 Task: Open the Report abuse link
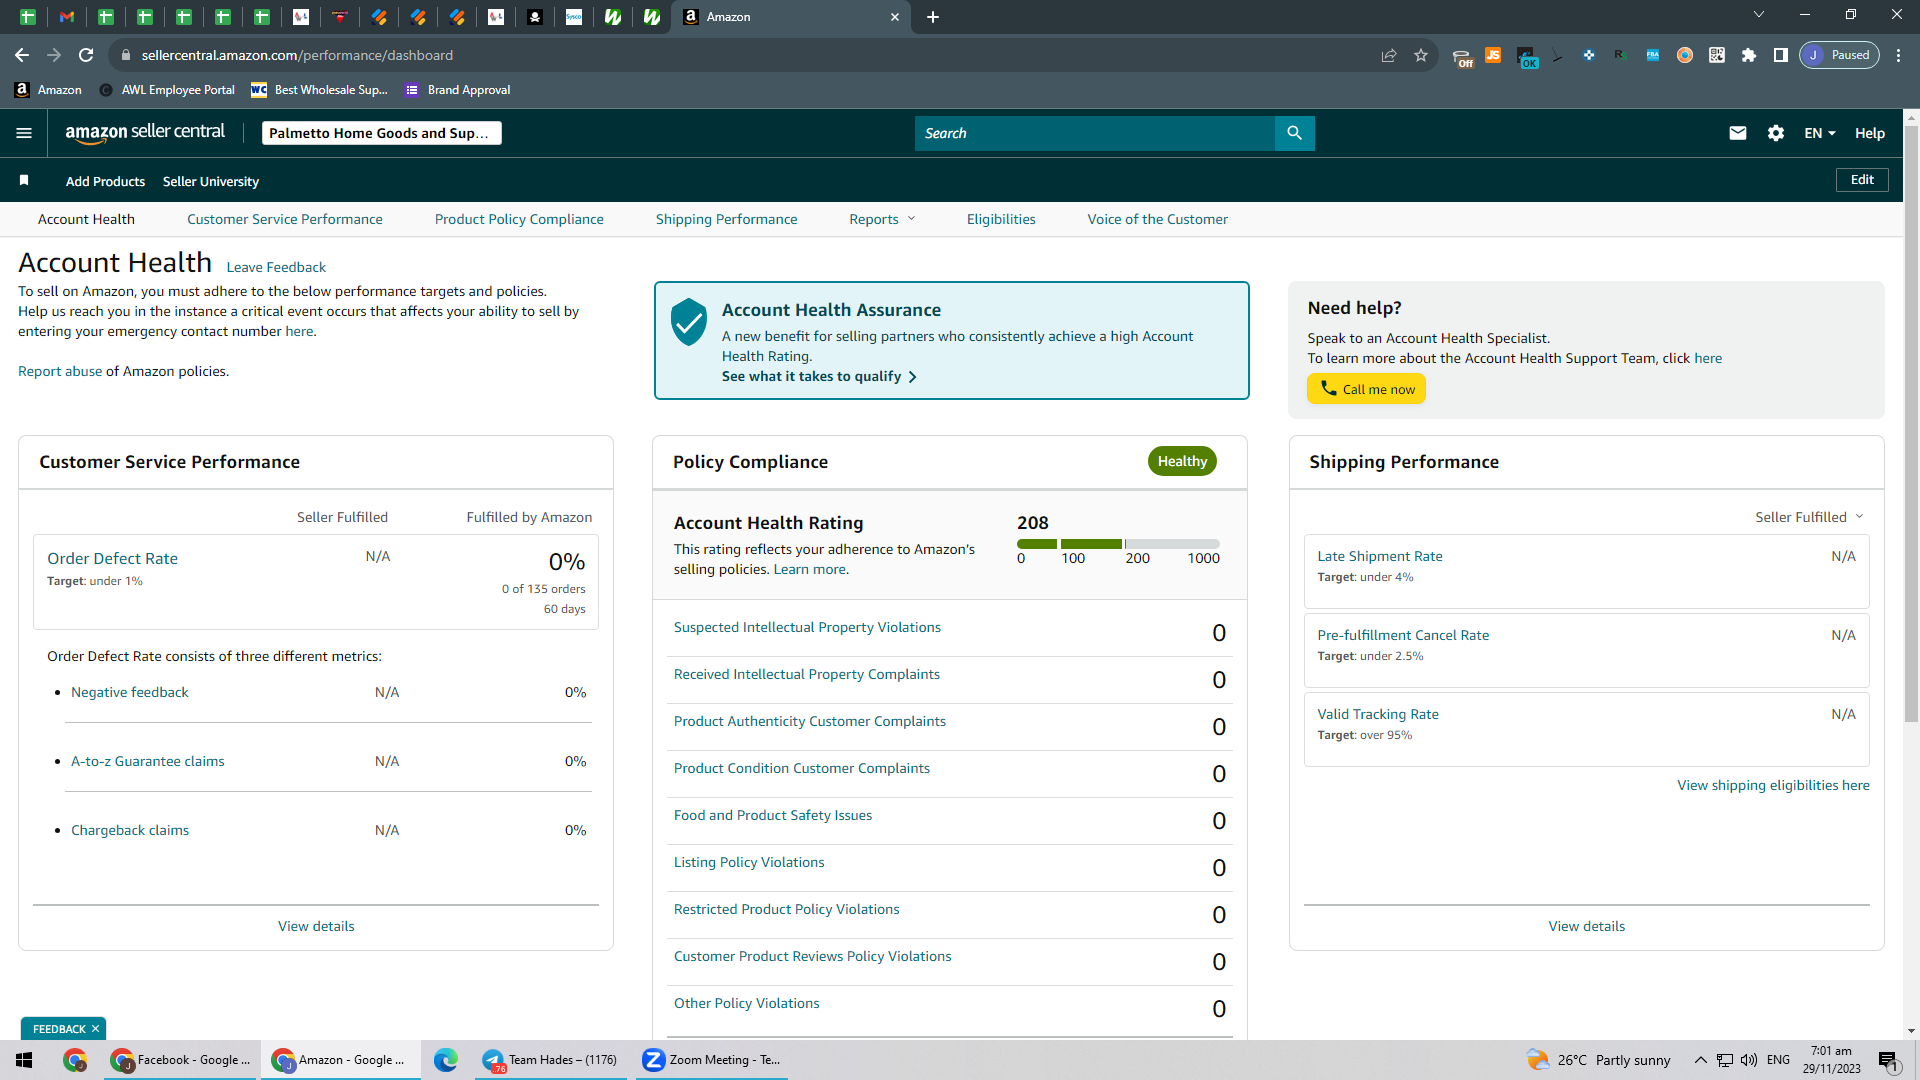click(60, 371)
